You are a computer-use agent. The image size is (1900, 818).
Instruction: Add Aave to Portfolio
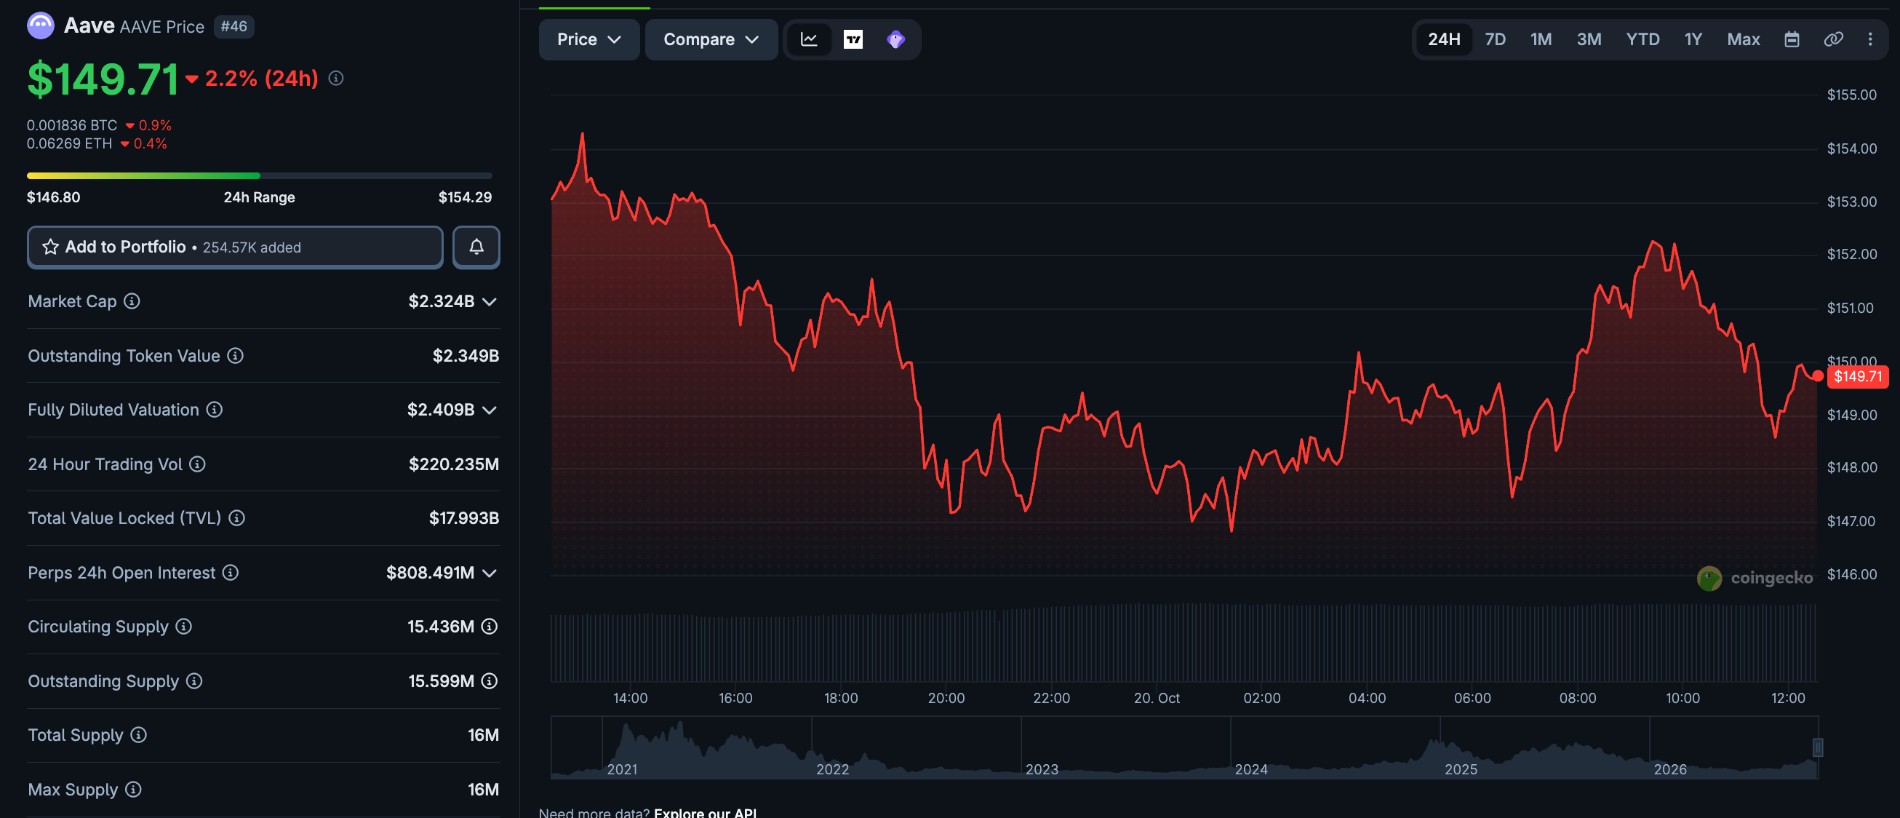pos(235,247)
